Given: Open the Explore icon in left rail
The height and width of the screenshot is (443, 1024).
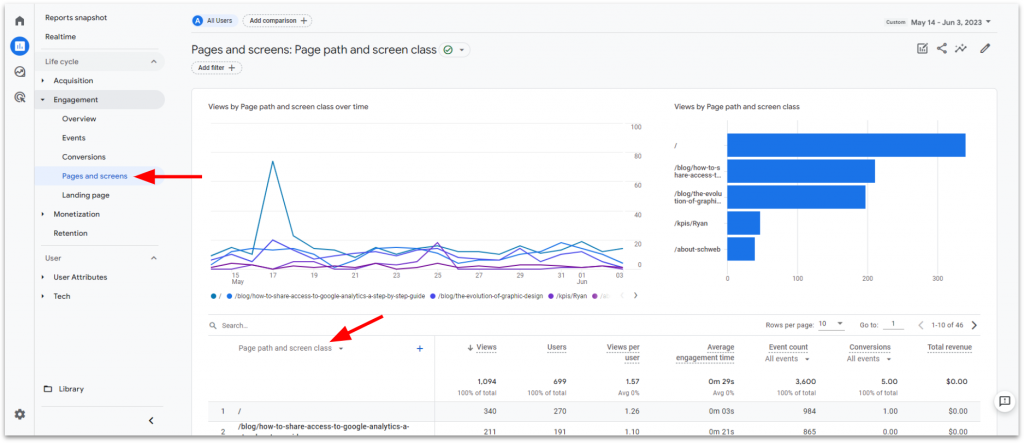Looking at the screenshot, I should 19,72.
